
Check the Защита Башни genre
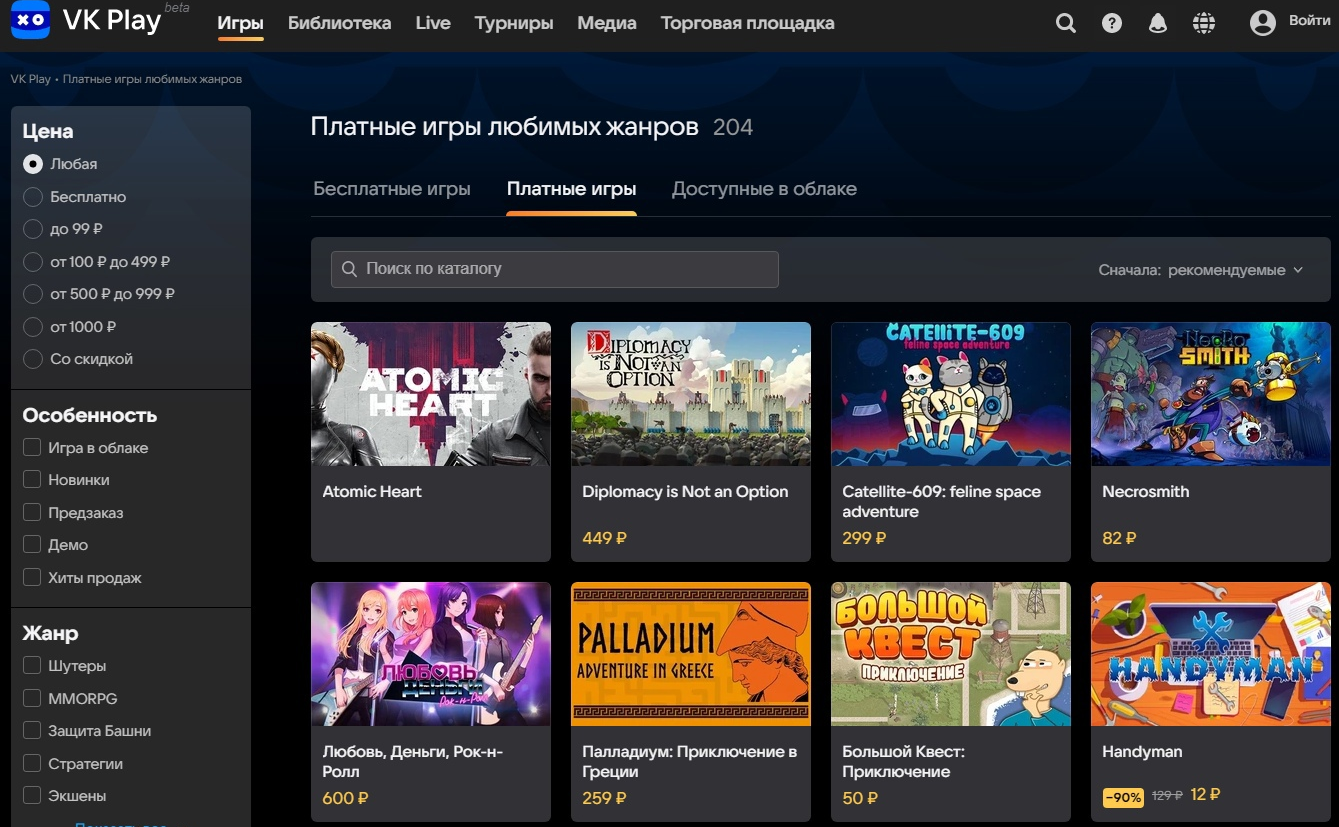(x=32, y=731)
